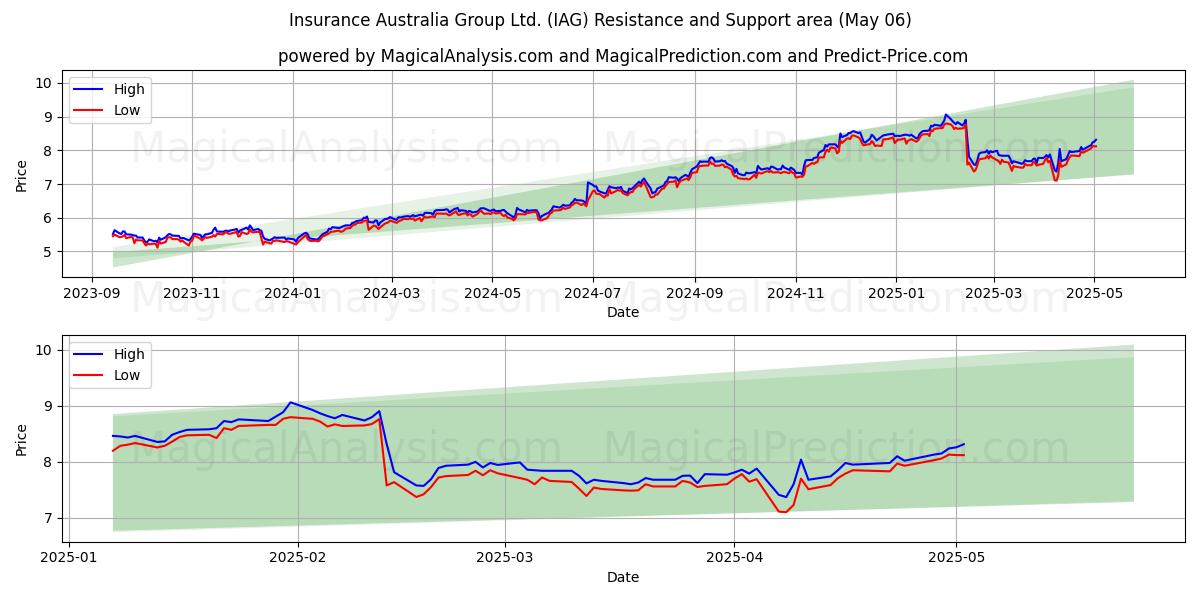Click the '2025-05' tick label on top chart

pyautogui.click(x=1094, y=294)
